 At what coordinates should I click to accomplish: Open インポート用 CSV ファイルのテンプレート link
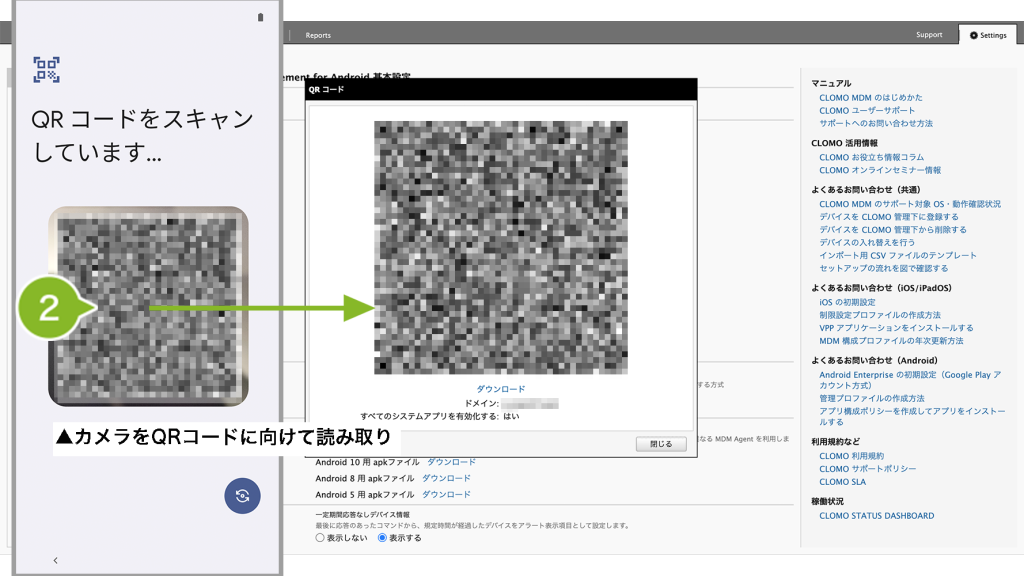[x=898, y=256]
